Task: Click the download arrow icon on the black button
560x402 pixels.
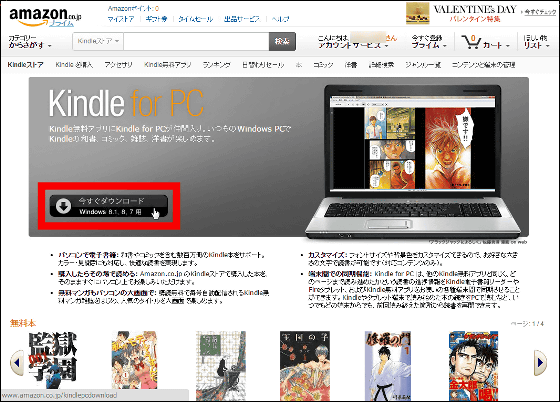Action: point(64,206)
